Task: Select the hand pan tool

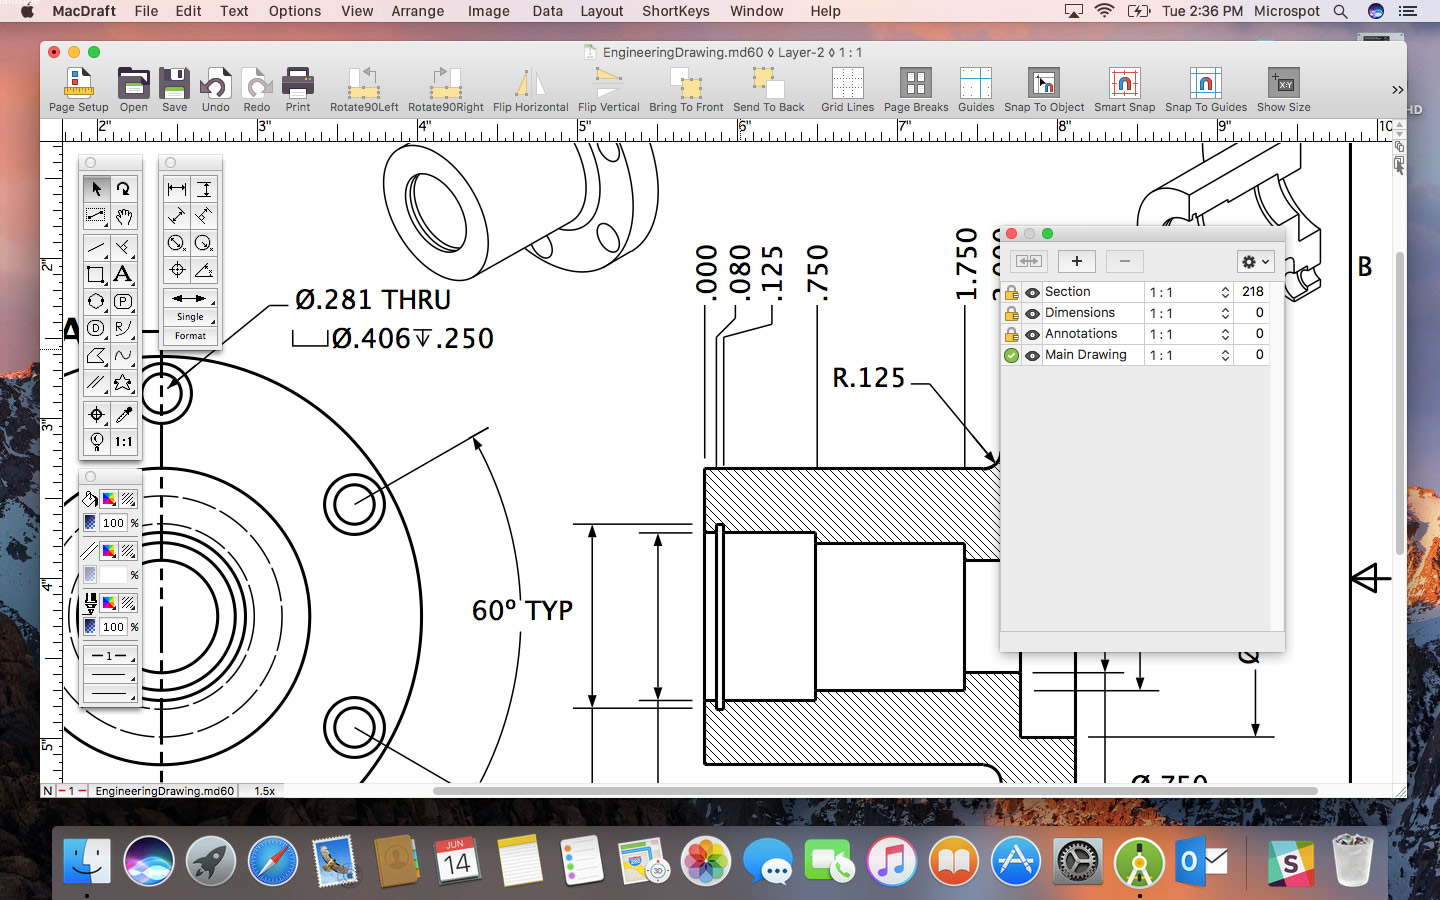Action: [123, 216]
